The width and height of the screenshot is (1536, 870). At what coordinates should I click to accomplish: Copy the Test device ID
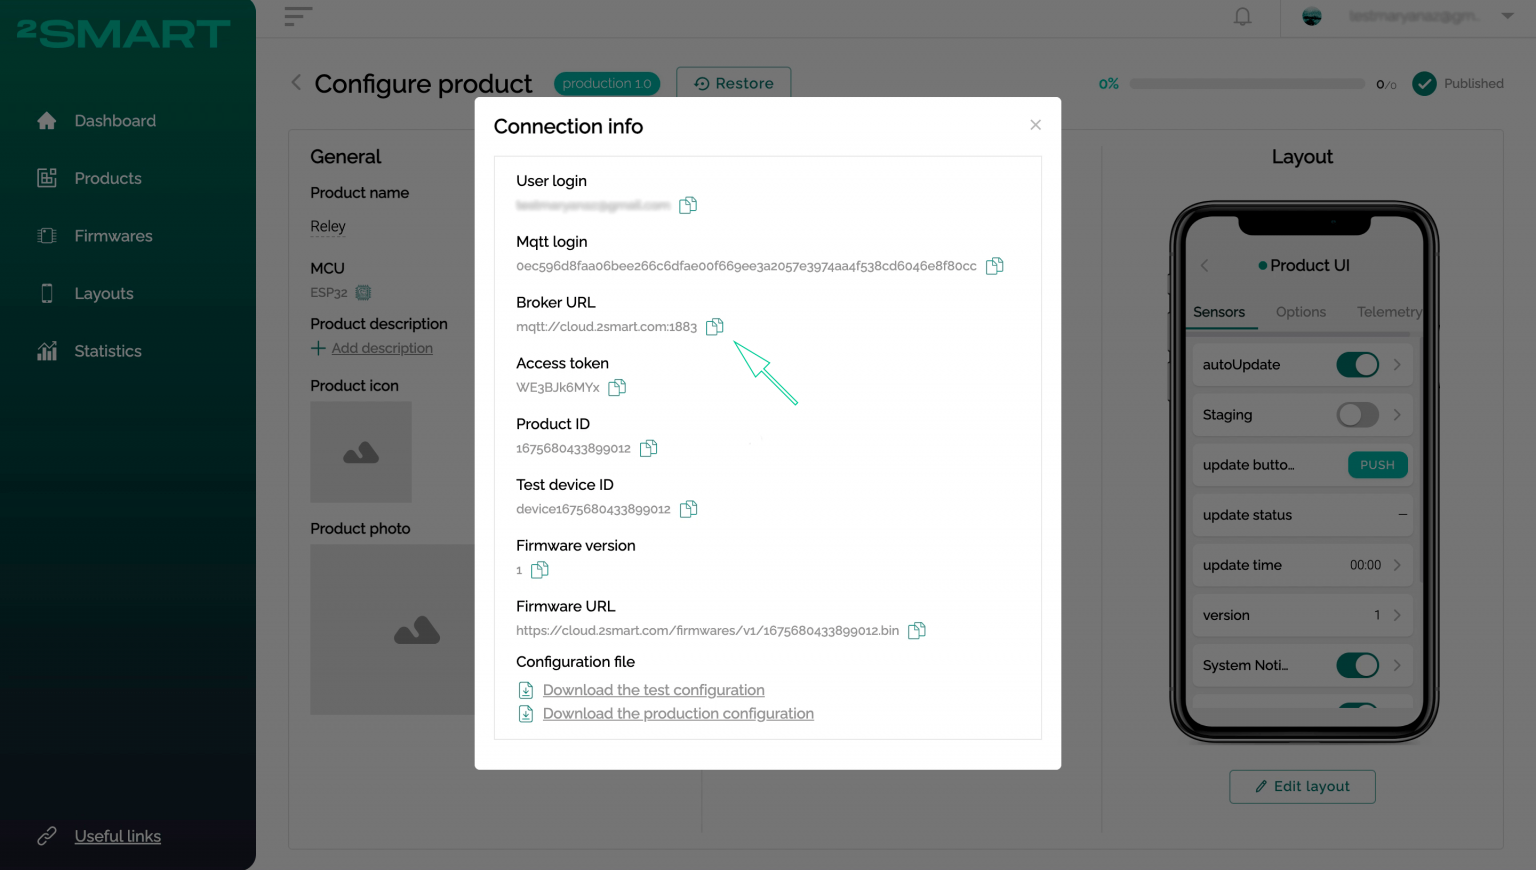(x=688, y=509)
